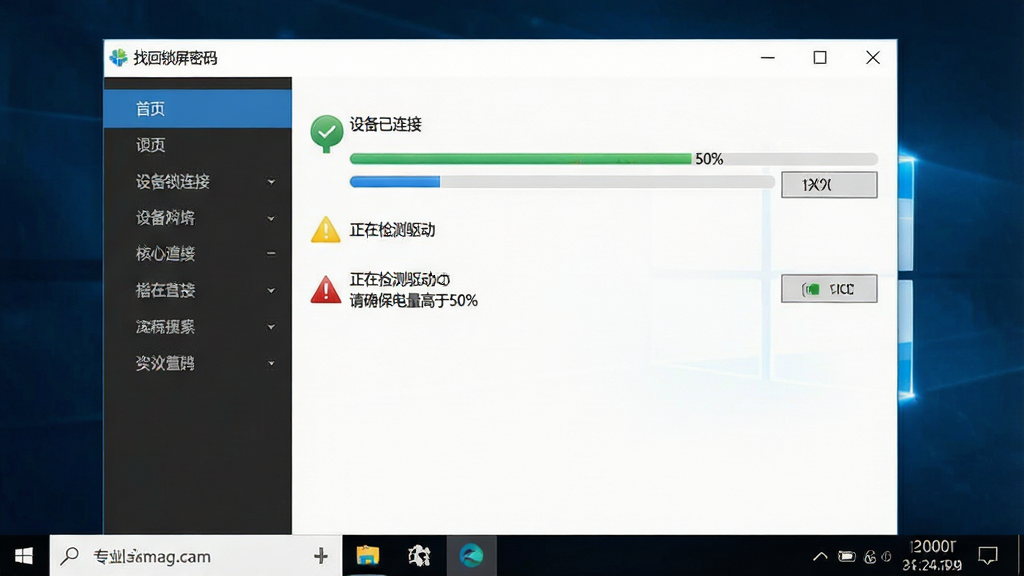Click the 设备已连接 status text
This screenshot has width=1024, height=576.
[x=385, y=124]
